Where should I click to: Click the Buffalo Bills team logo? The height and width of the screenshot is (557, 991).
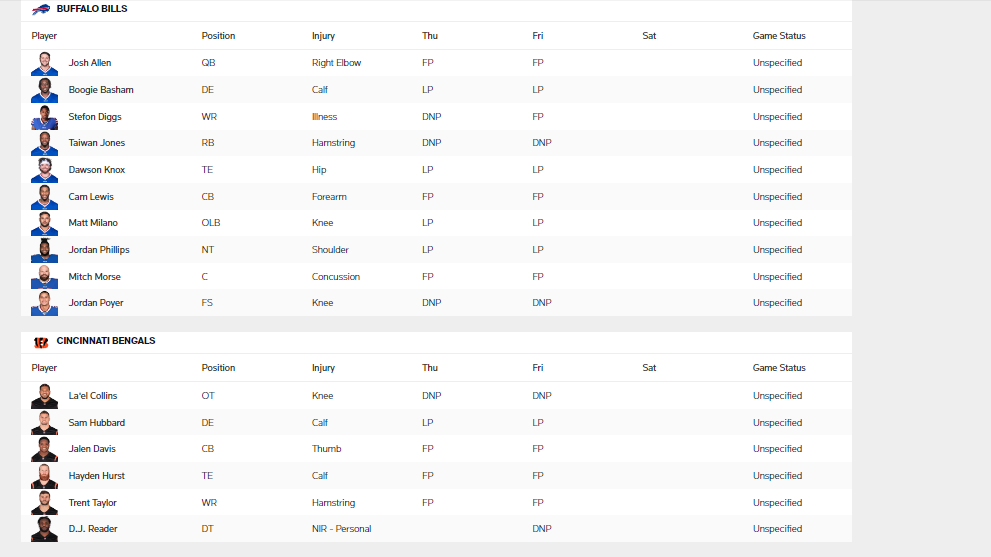click(x=41, y=9)
